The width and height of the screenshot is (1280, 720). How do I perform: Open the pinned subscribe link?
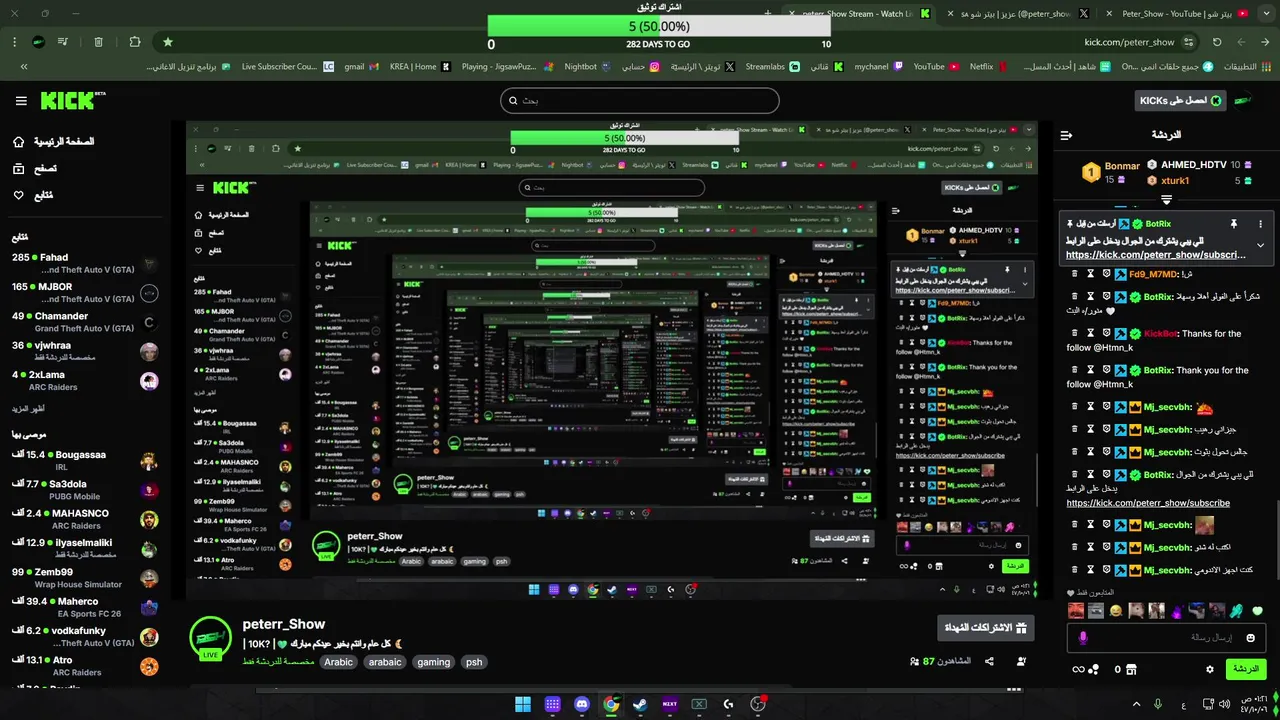pos(1156,255)
